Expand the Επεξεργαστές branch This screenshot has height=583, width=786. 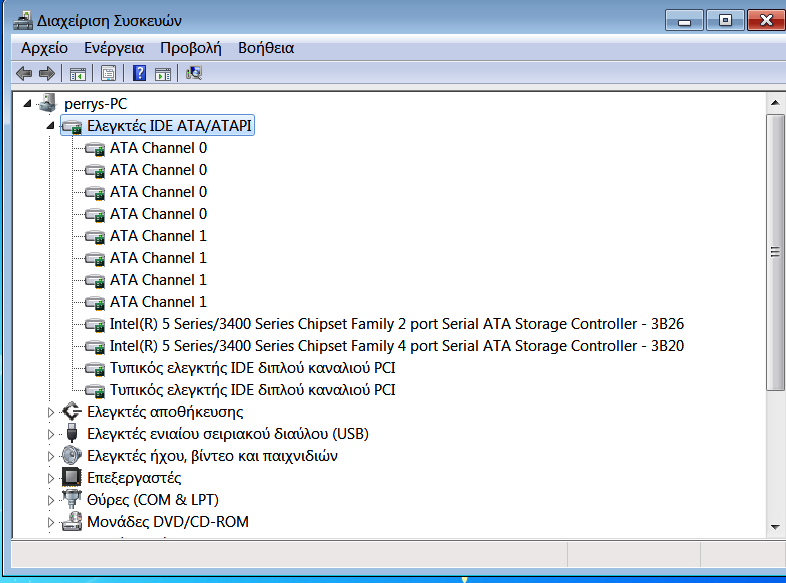(x=50, y=478)
